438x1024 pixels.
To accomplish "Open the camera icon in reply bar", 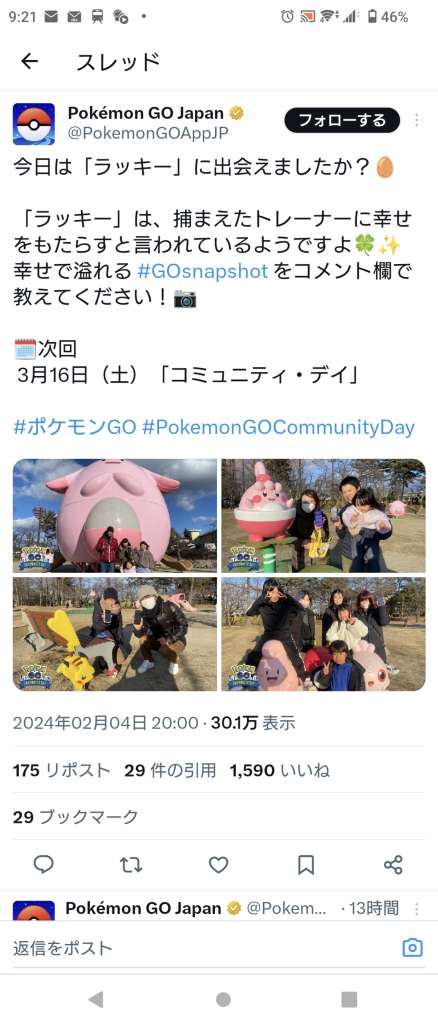I will pos(413,948).
